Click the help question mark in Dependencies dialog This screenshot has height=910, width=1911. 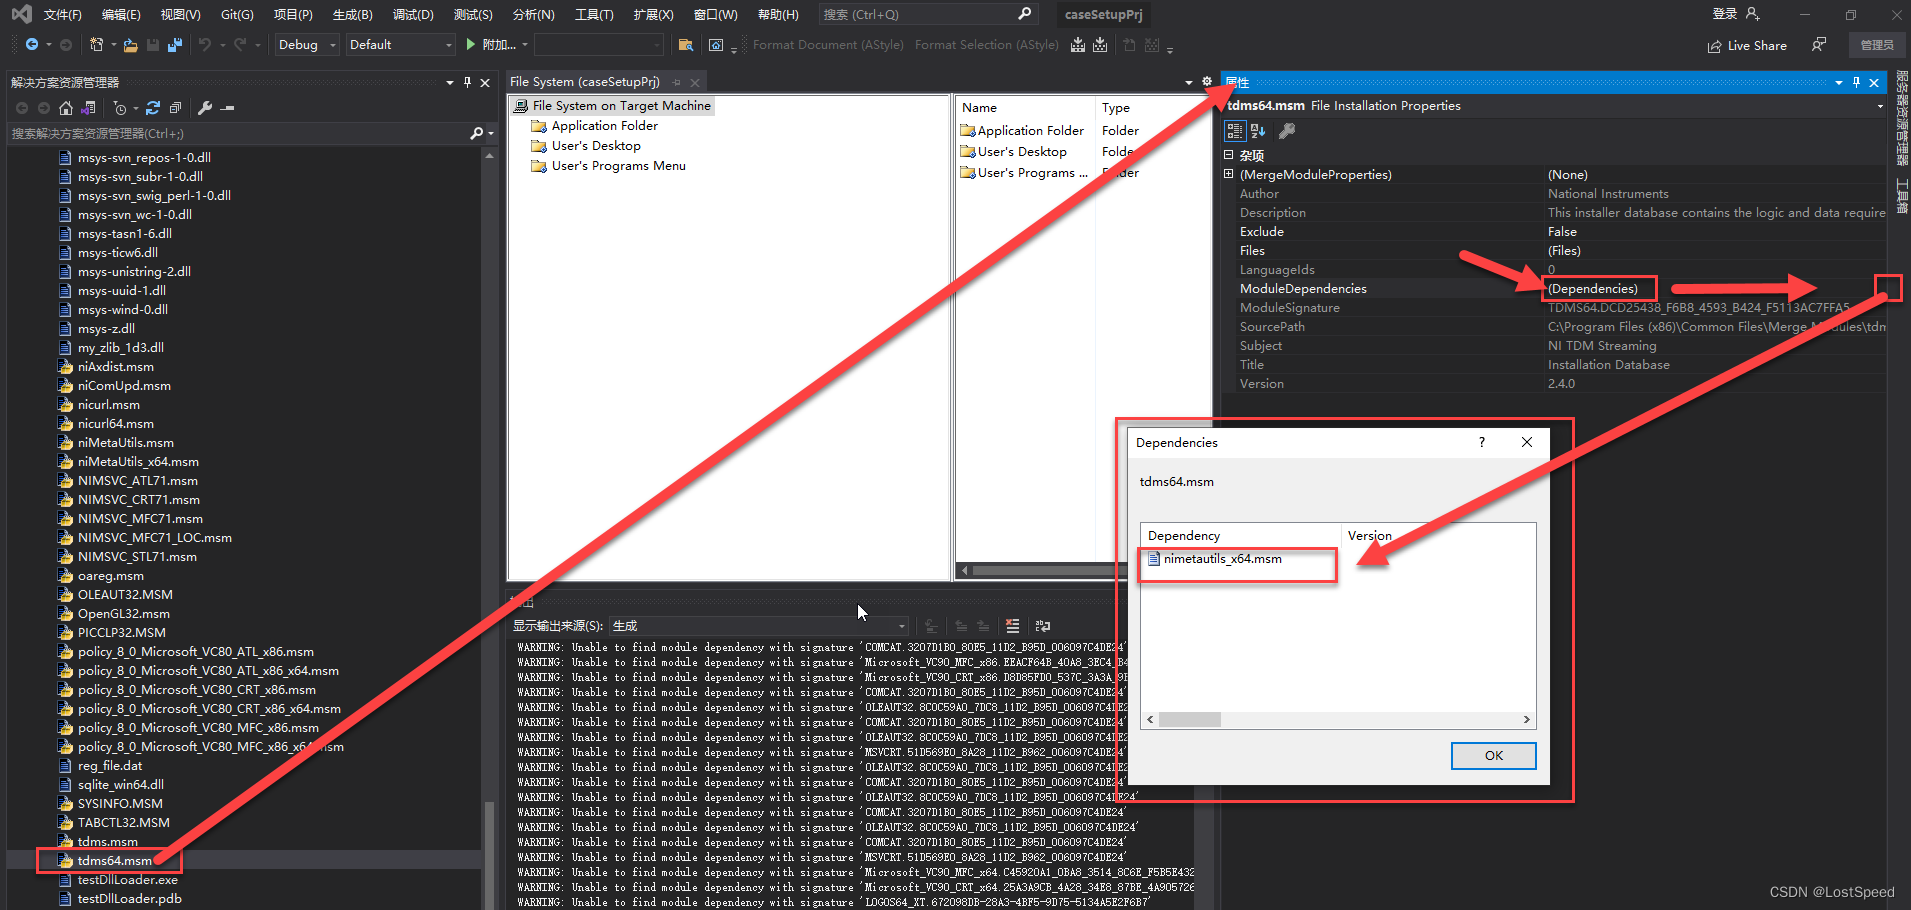(x=1481, y=442)
